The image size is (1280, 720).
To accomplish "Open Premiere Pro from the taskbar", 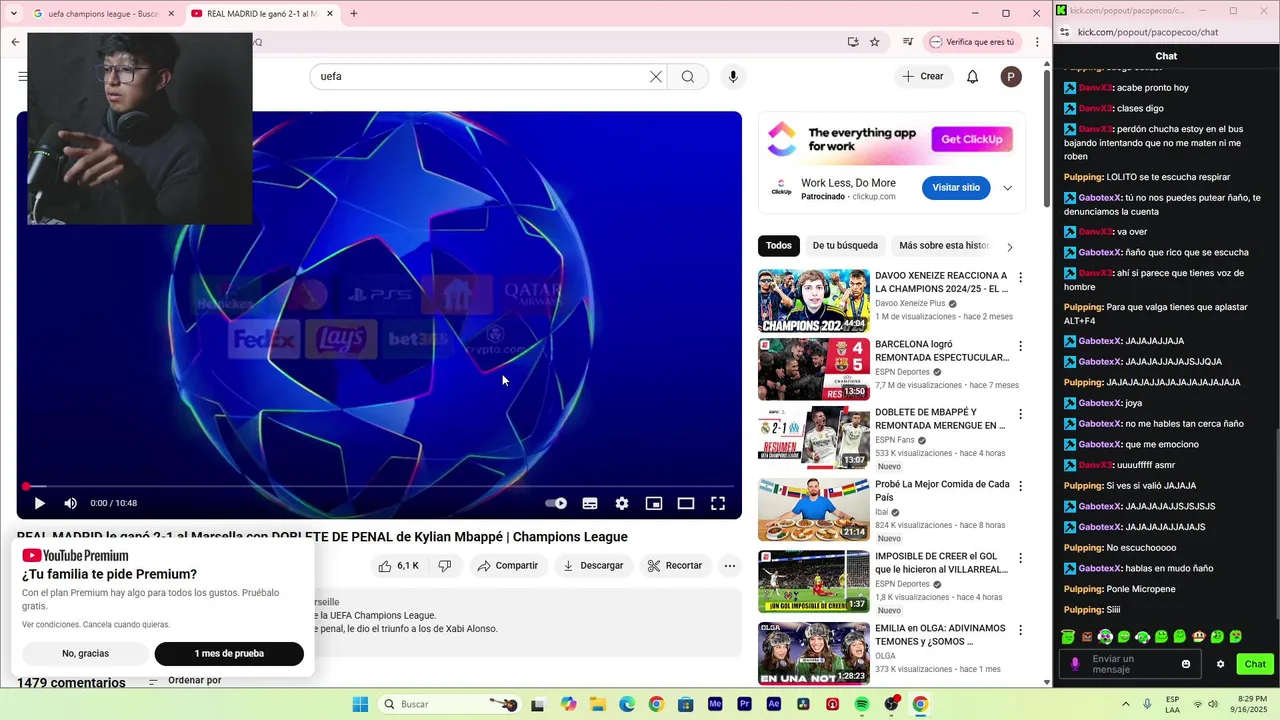I will 744,704.
